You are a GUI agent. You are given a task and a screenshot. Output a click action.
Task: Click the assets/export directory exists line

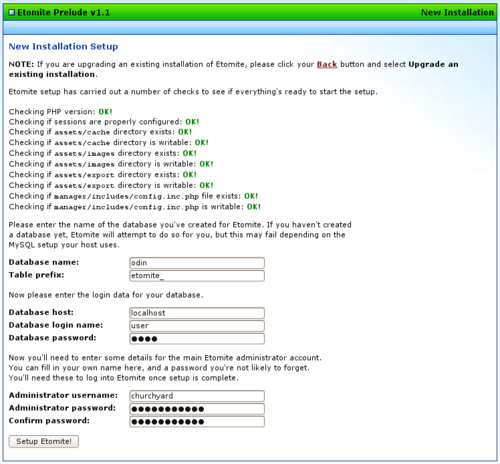[102, 175]
